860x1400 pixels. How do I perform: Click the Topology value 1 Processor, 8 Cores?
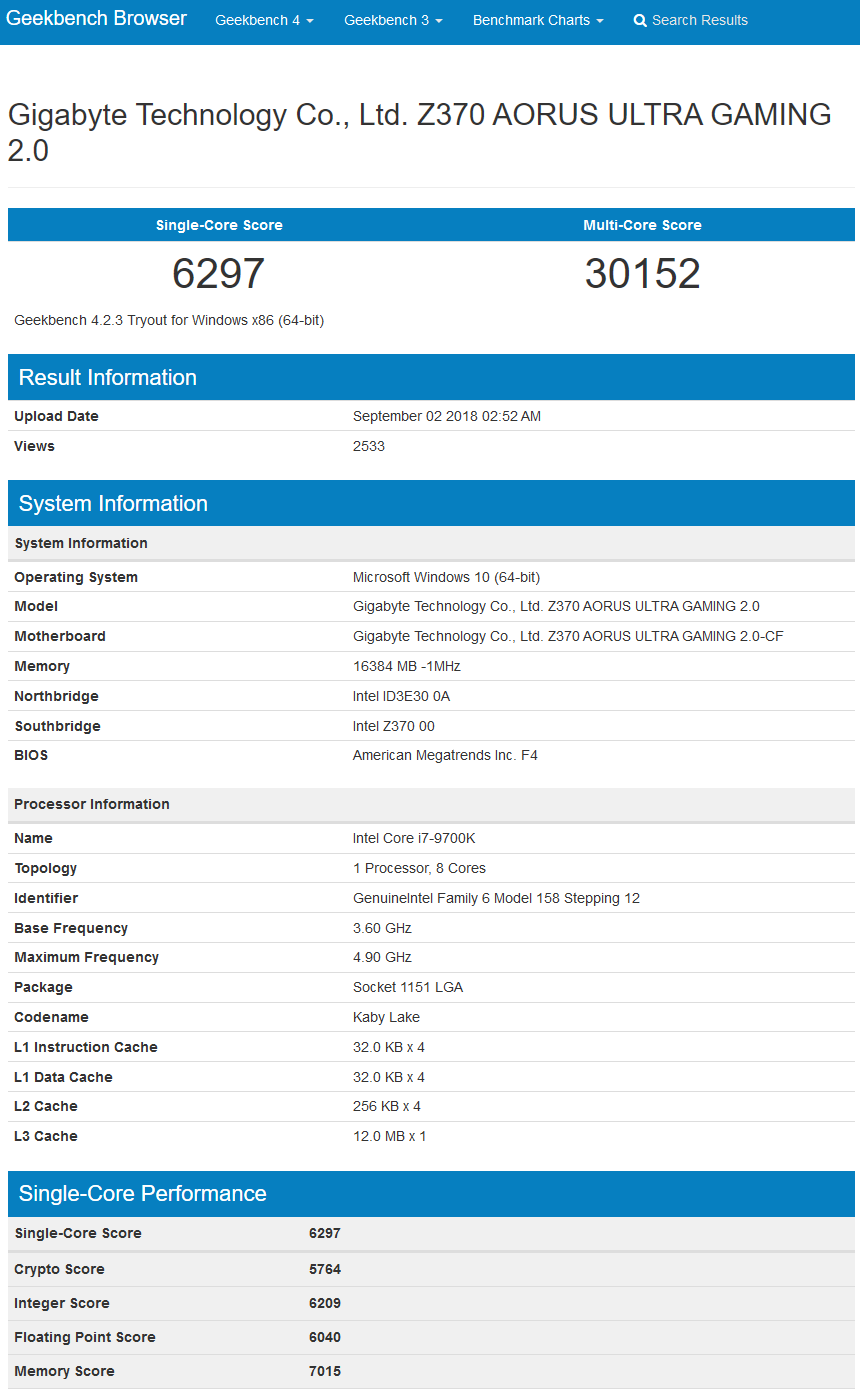[x=419, y=868]
